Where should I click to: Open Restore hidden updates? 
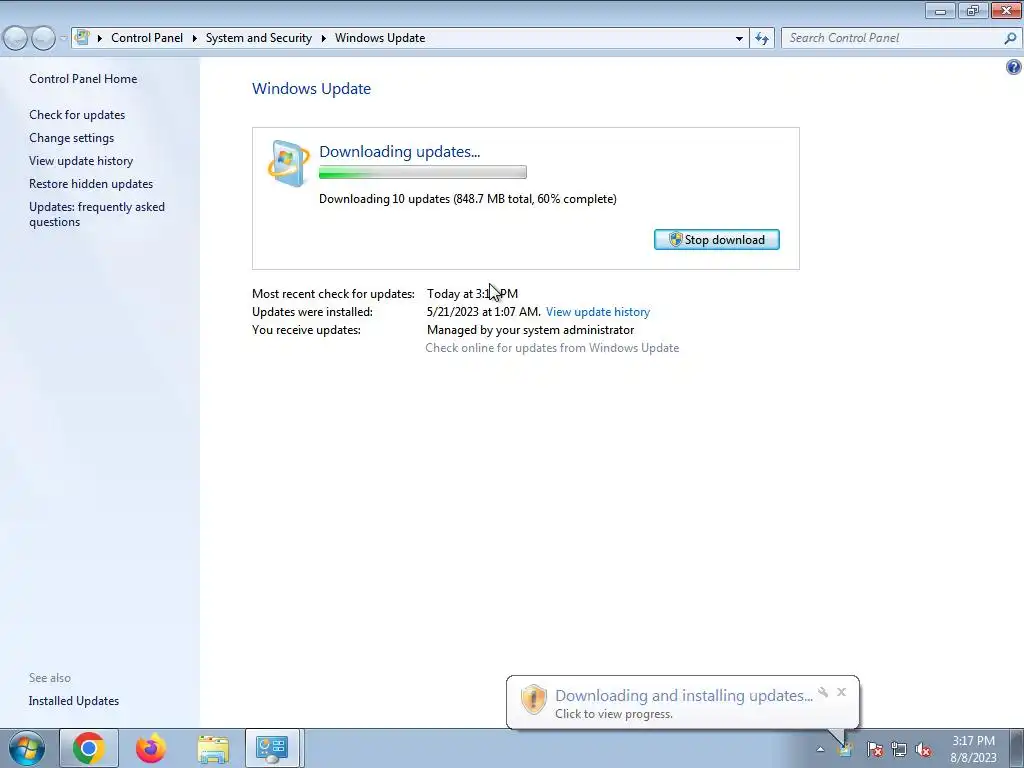[x=91, y=184]
